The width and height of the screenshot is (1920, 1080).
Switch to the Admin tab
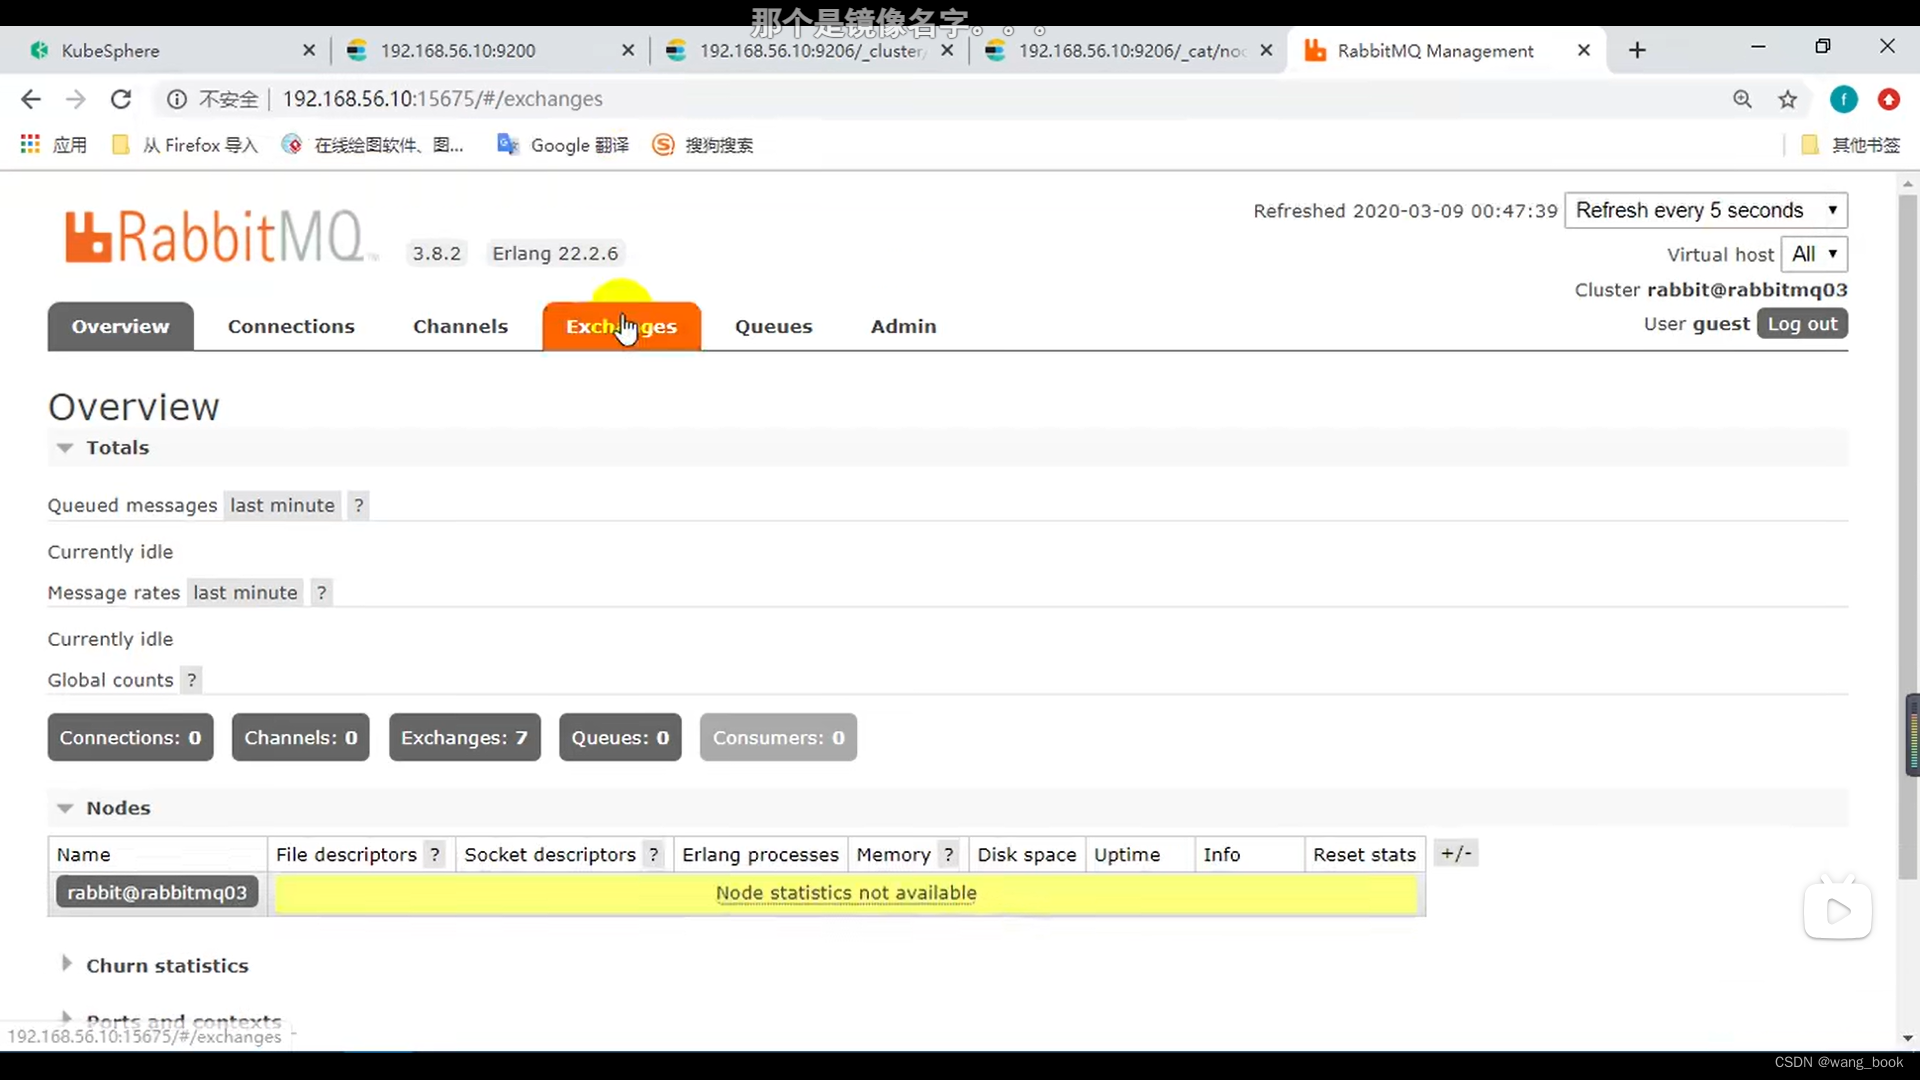point(903,326)
